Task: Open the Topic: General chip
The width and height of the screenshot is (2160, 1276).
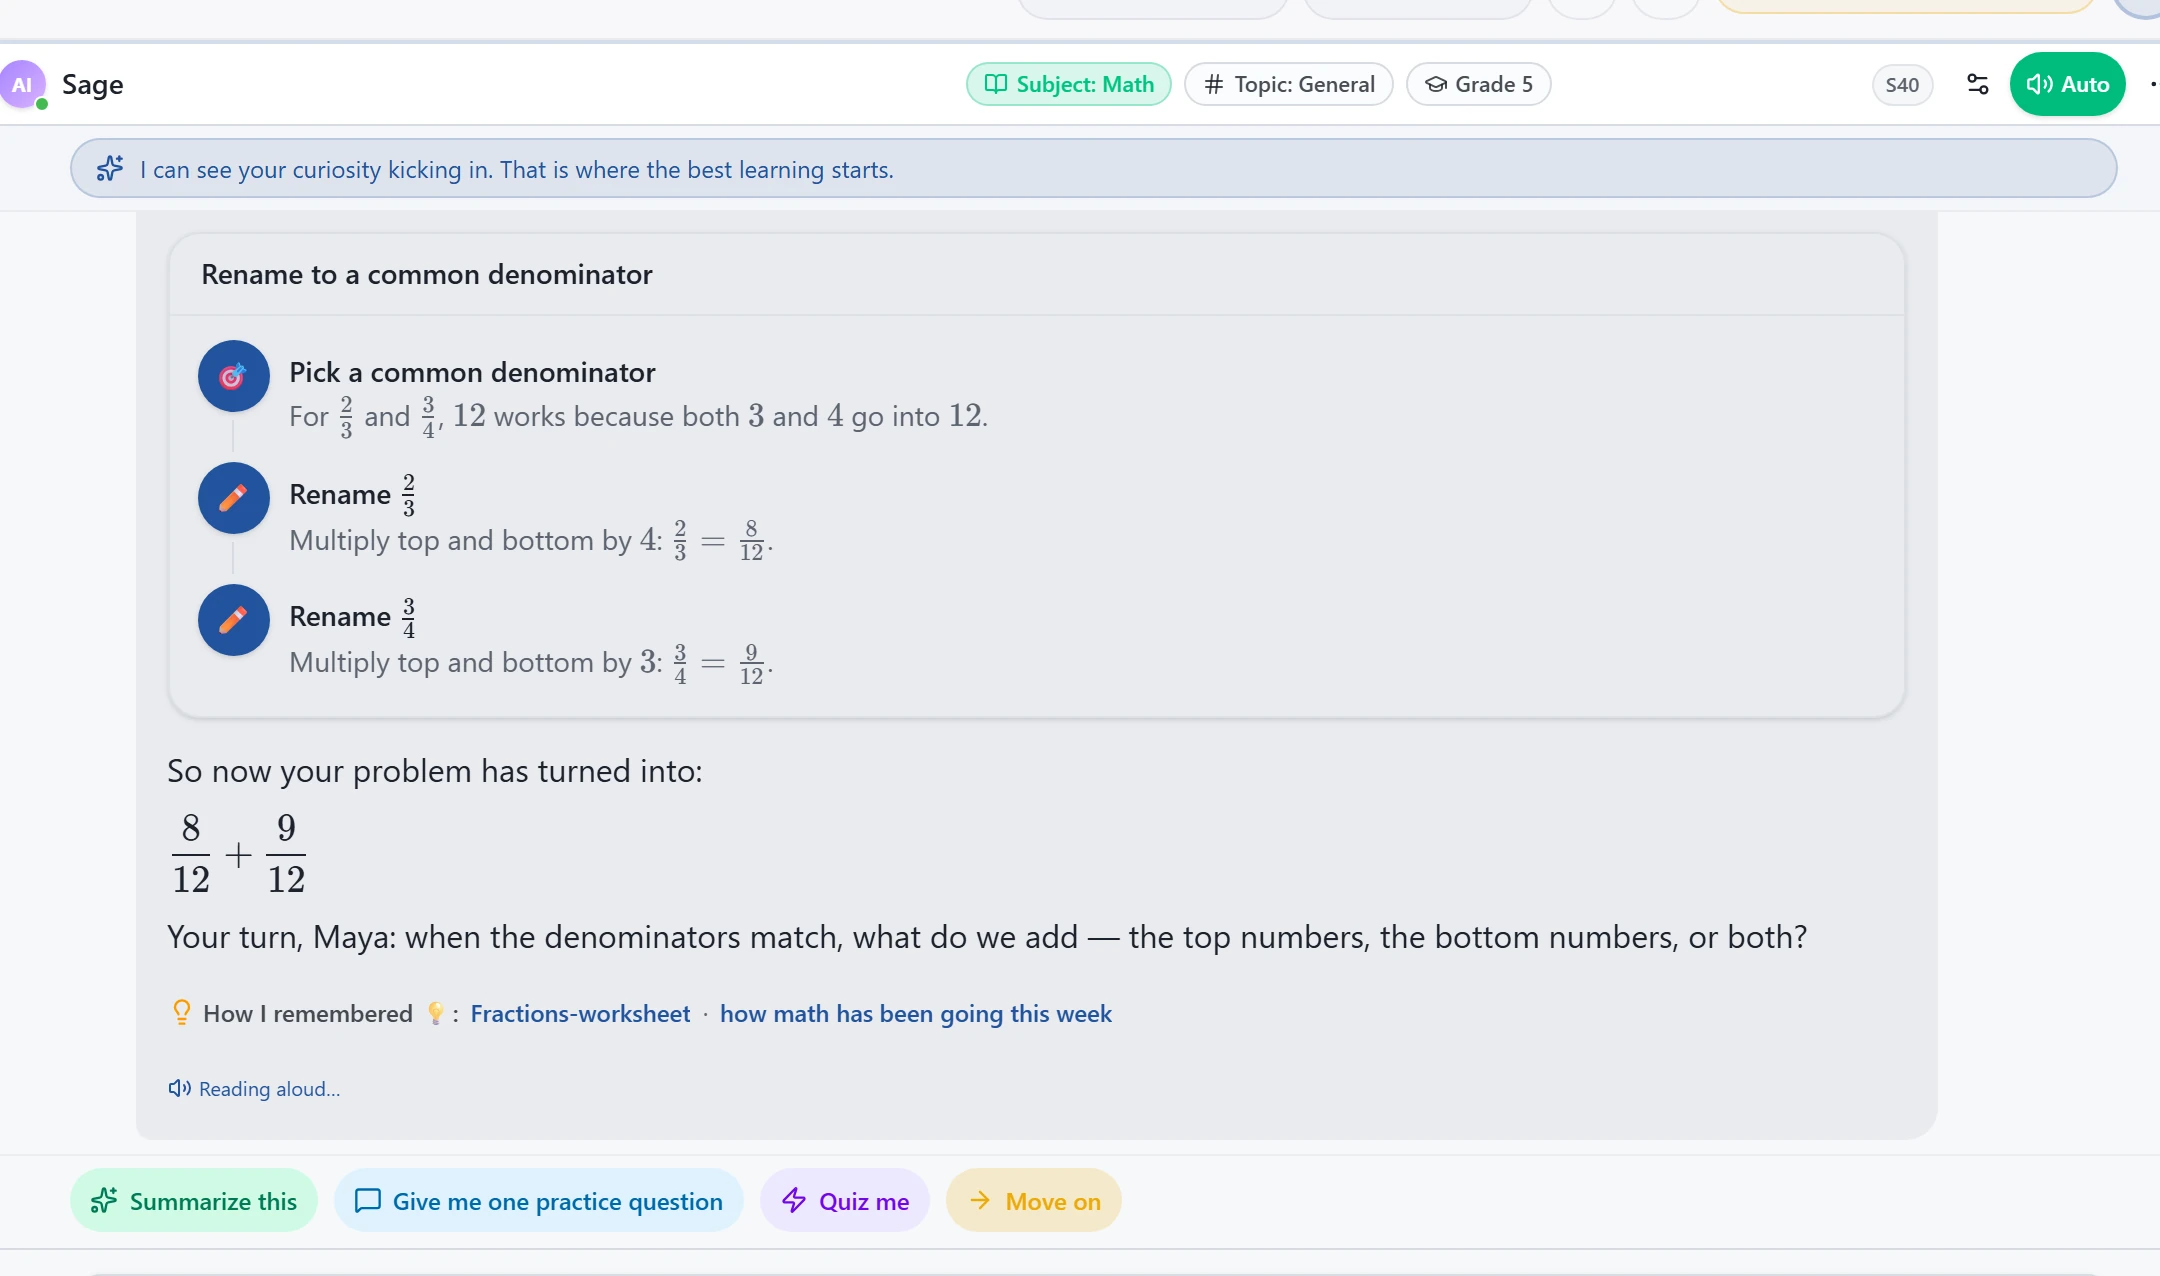Action: coord(1289,84)
